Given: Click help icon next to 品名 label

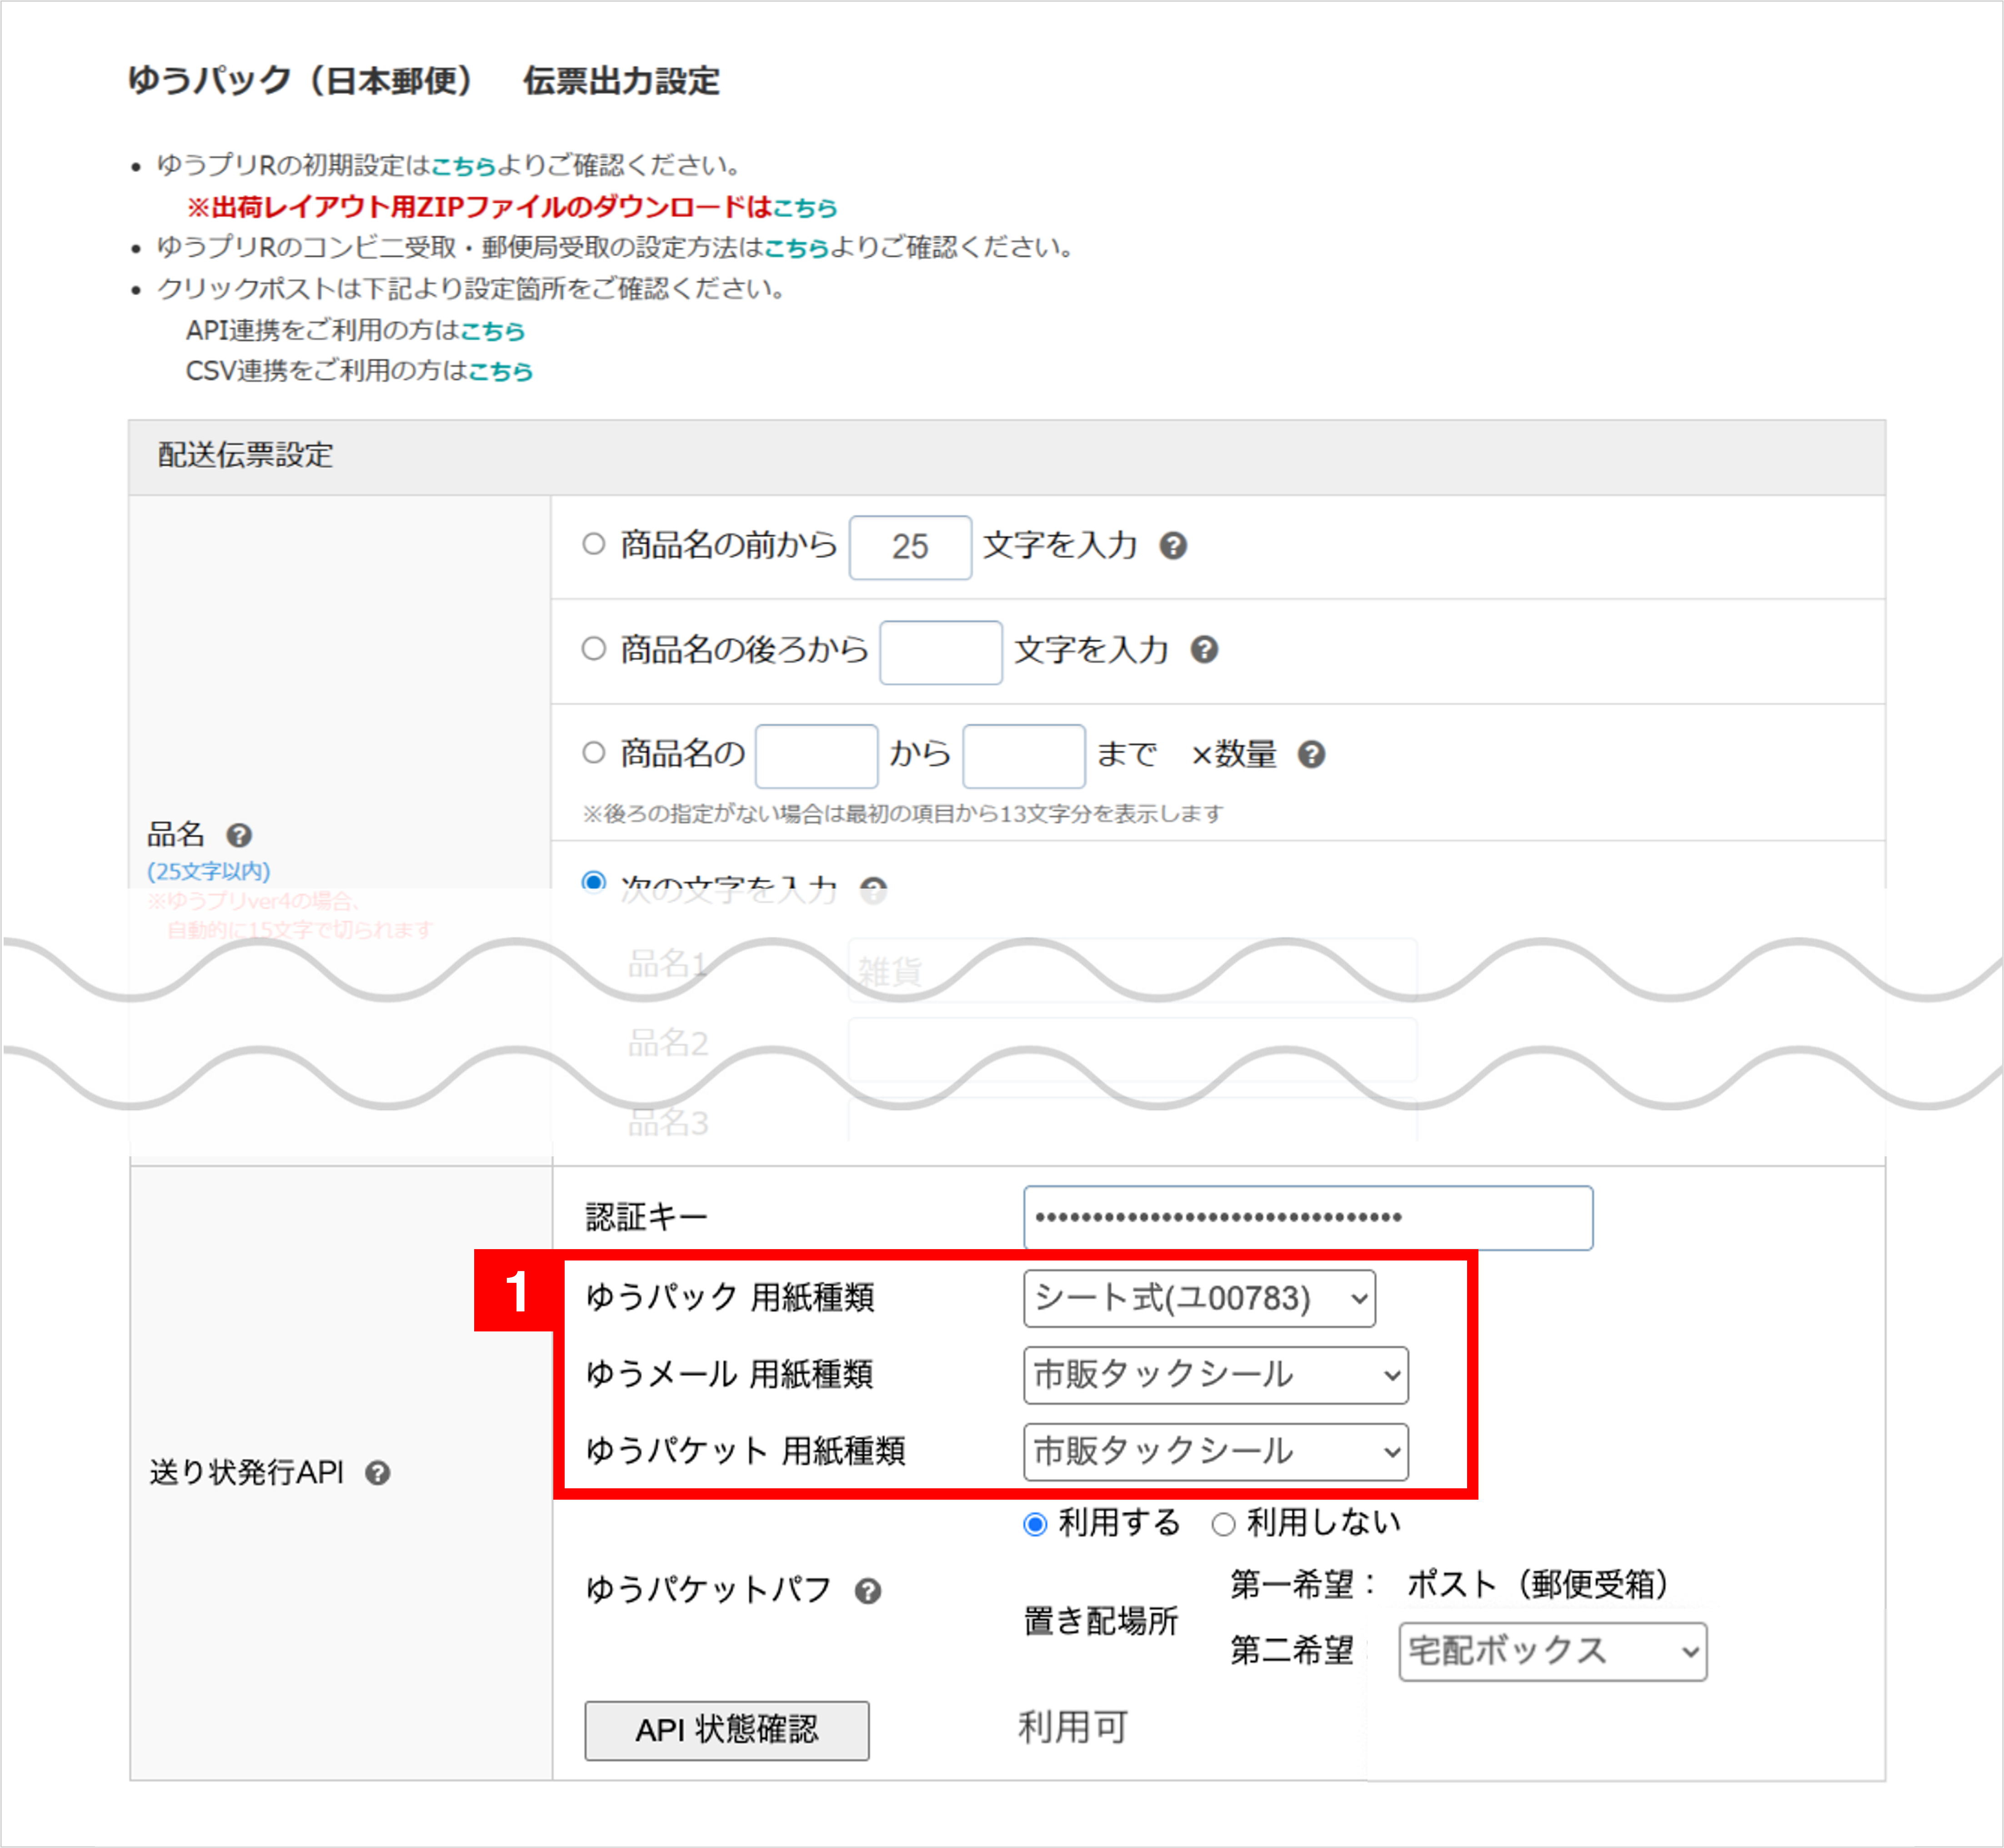Looking at the screenshot, I should click(x=239, y=835).
